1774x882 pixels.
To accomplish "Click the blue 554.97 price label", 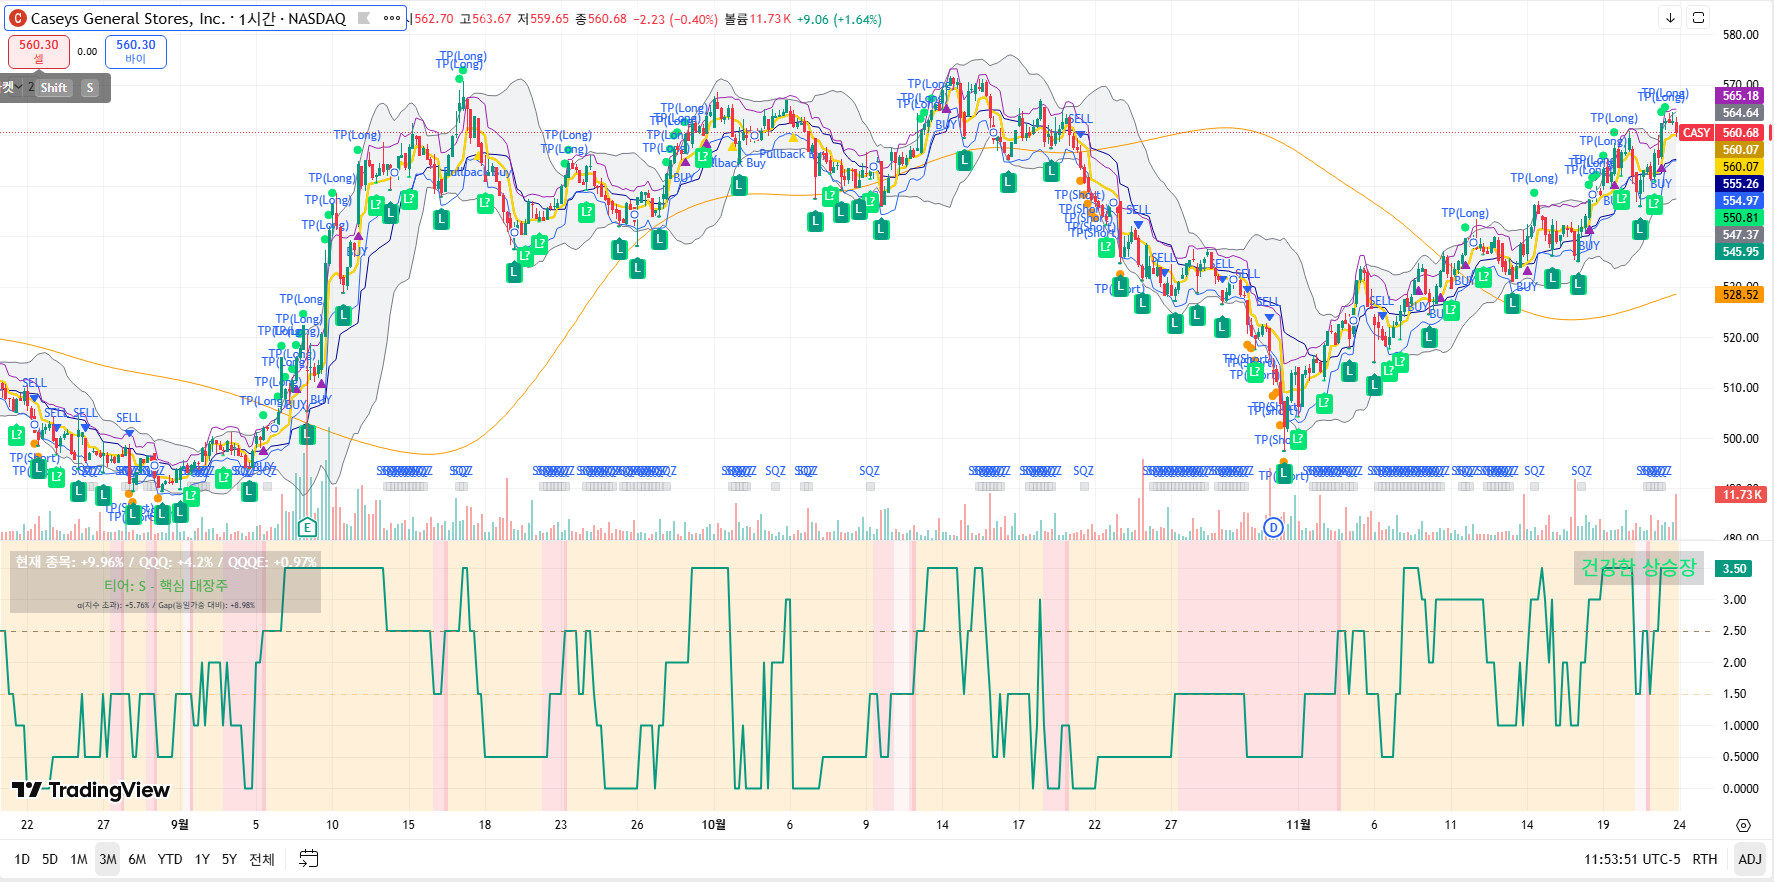I will [1740, 201].
